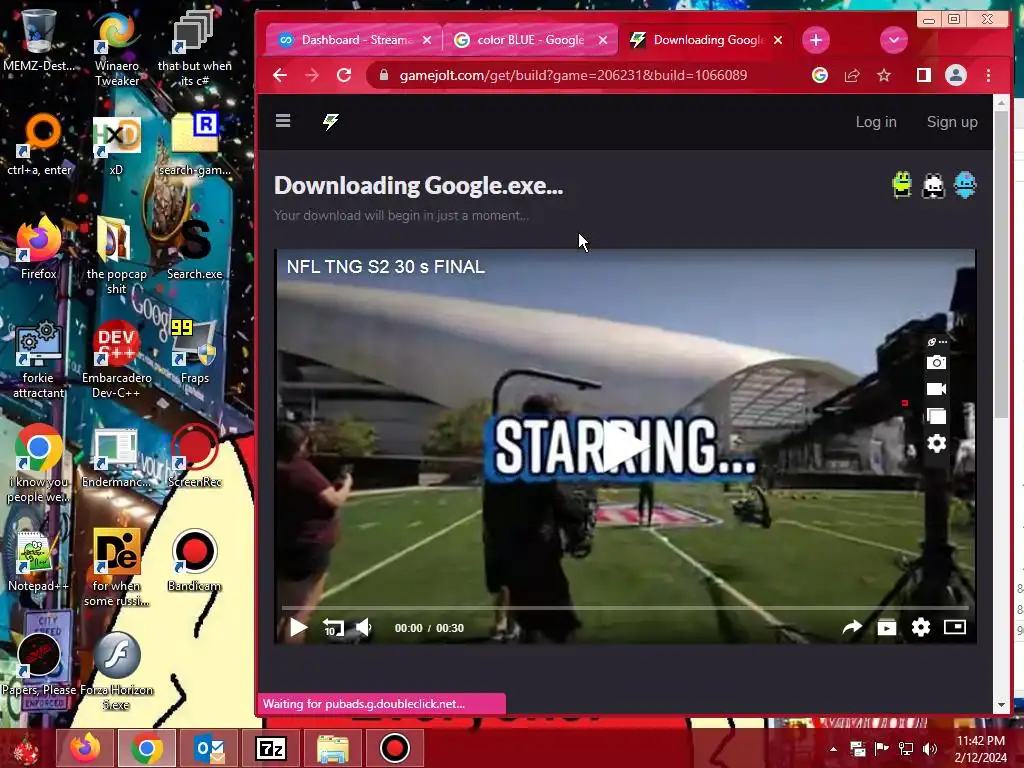Launch Notepad++ from the desktop
The width and height of the screenshot is (1024, 768).
pos(39,560)
